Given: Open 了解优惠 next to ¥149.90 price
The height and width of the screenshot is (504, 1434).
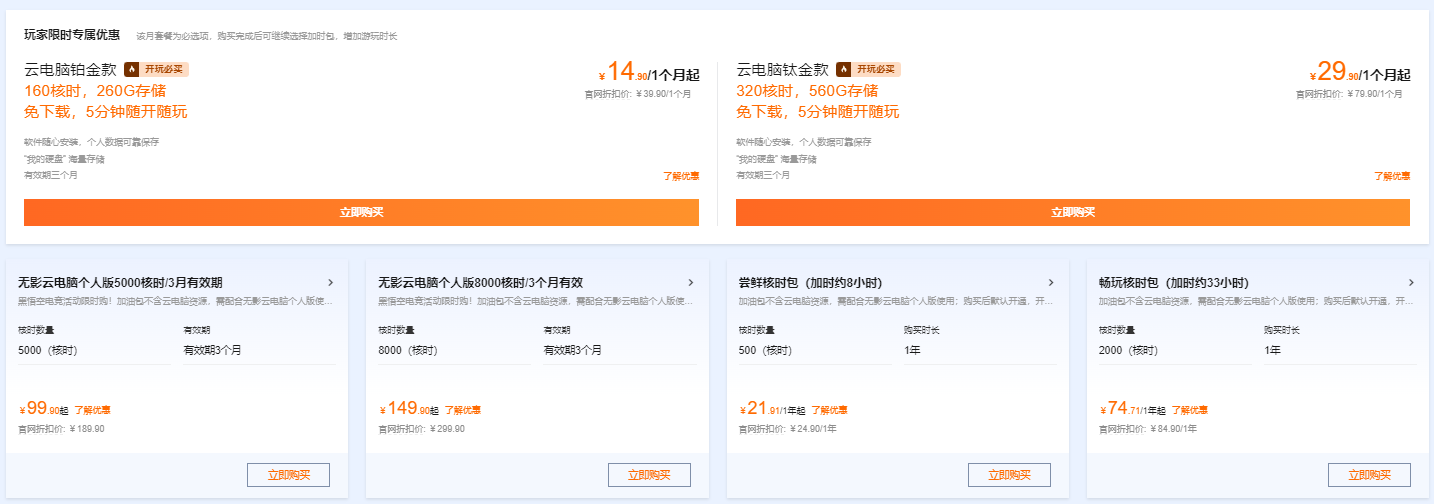Looking at the screenshot, I should (x=463, y=410).
